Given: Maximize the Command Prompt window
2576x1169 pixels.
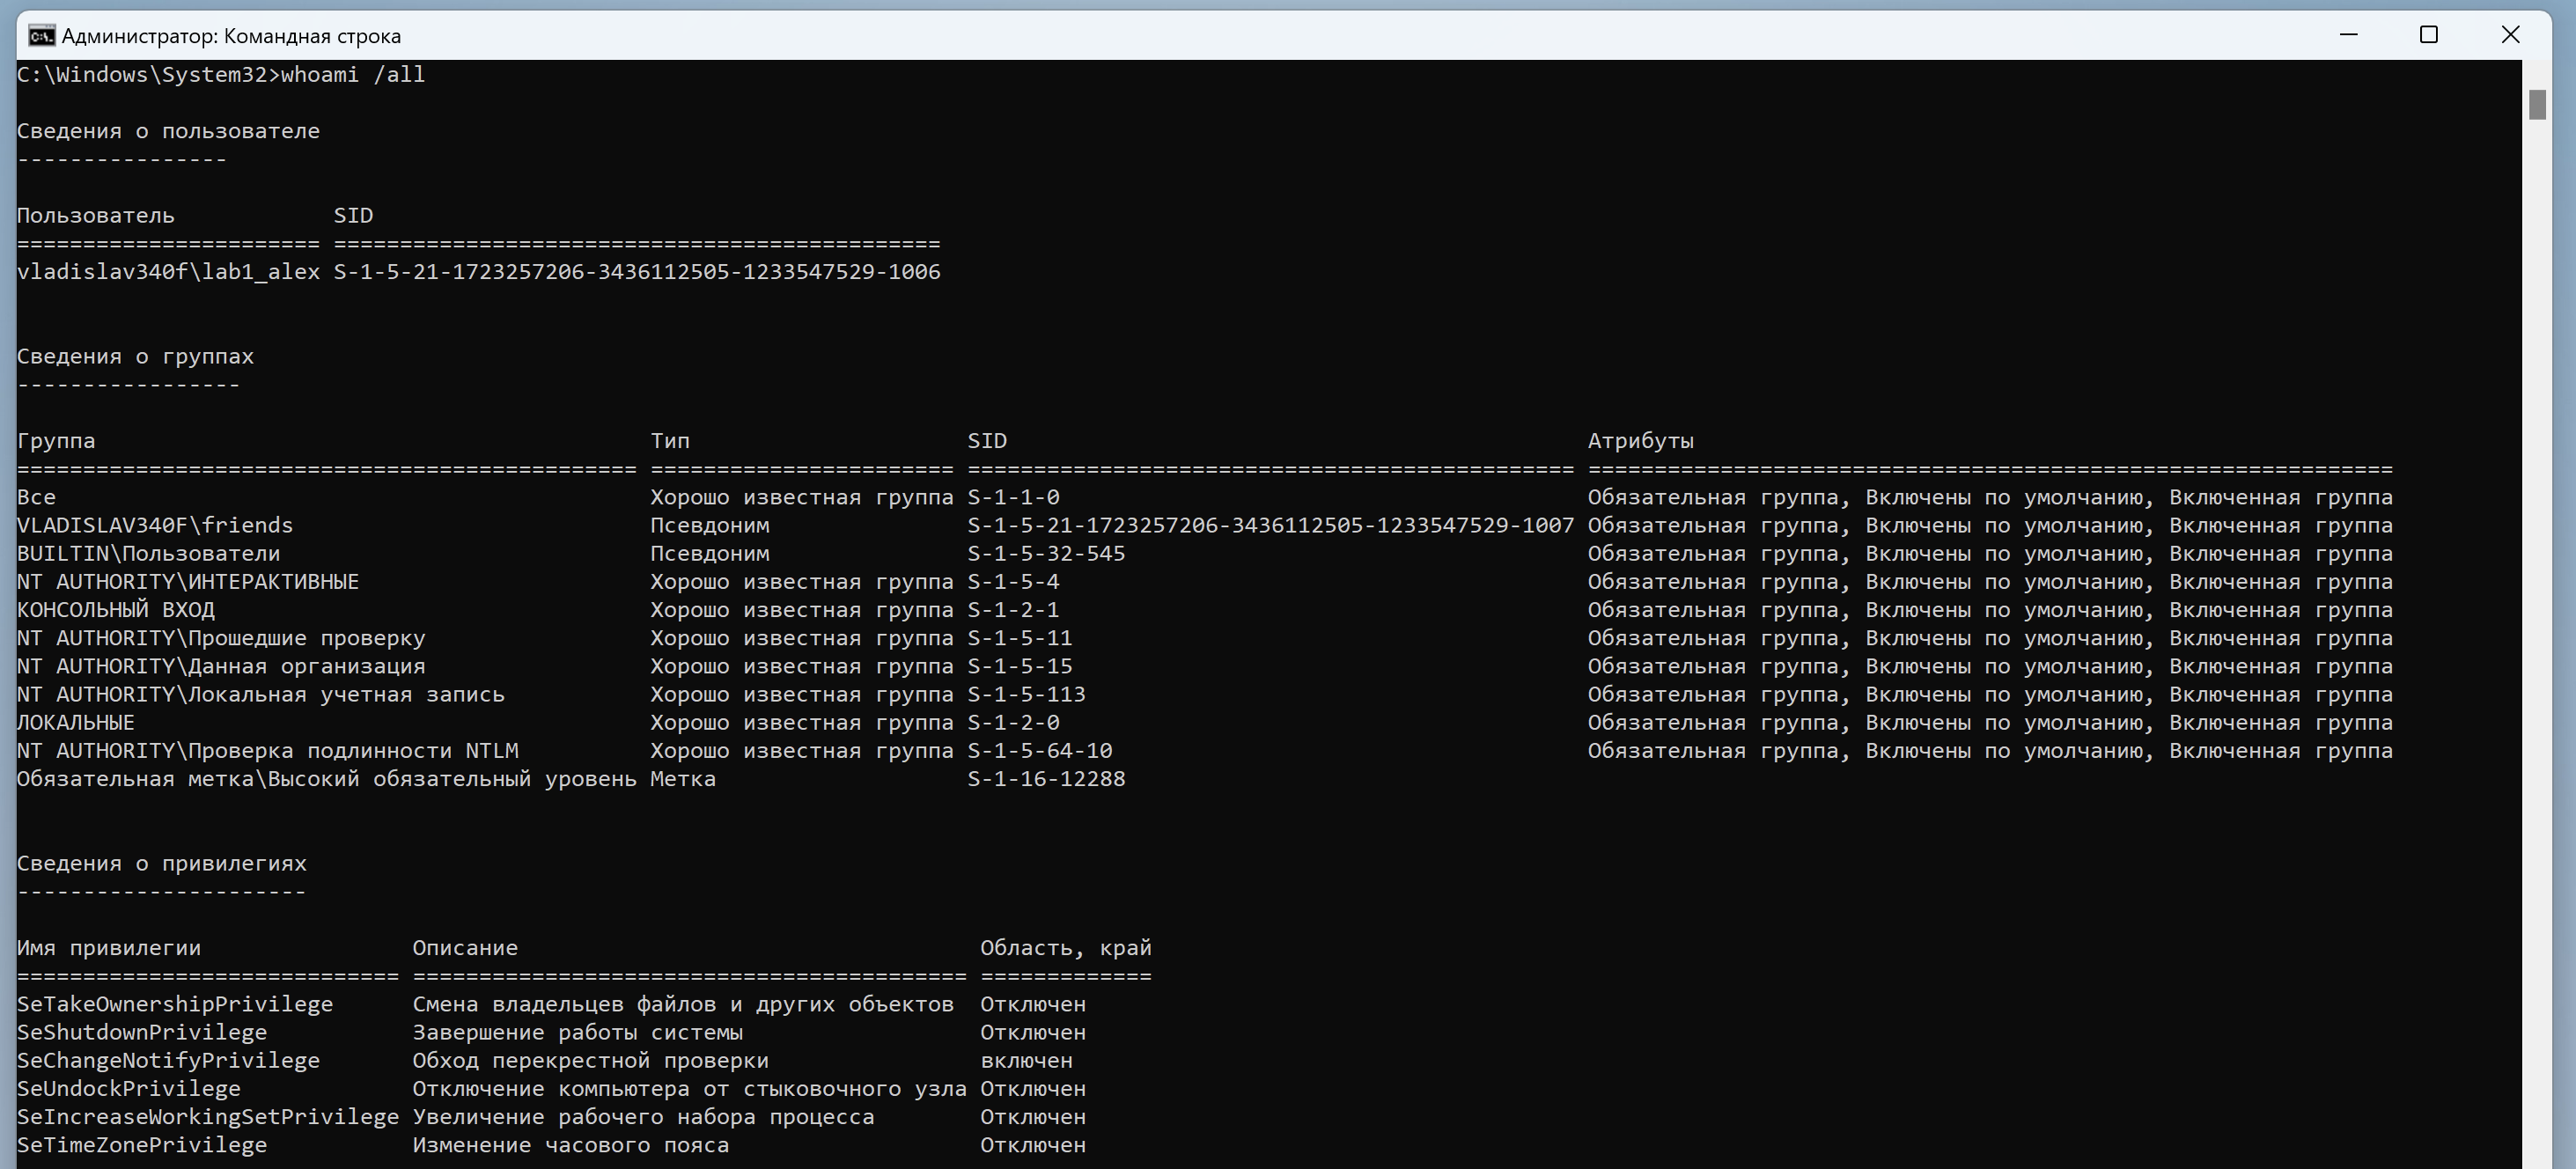Looking at the screenshot, I should pos(2429,35).
